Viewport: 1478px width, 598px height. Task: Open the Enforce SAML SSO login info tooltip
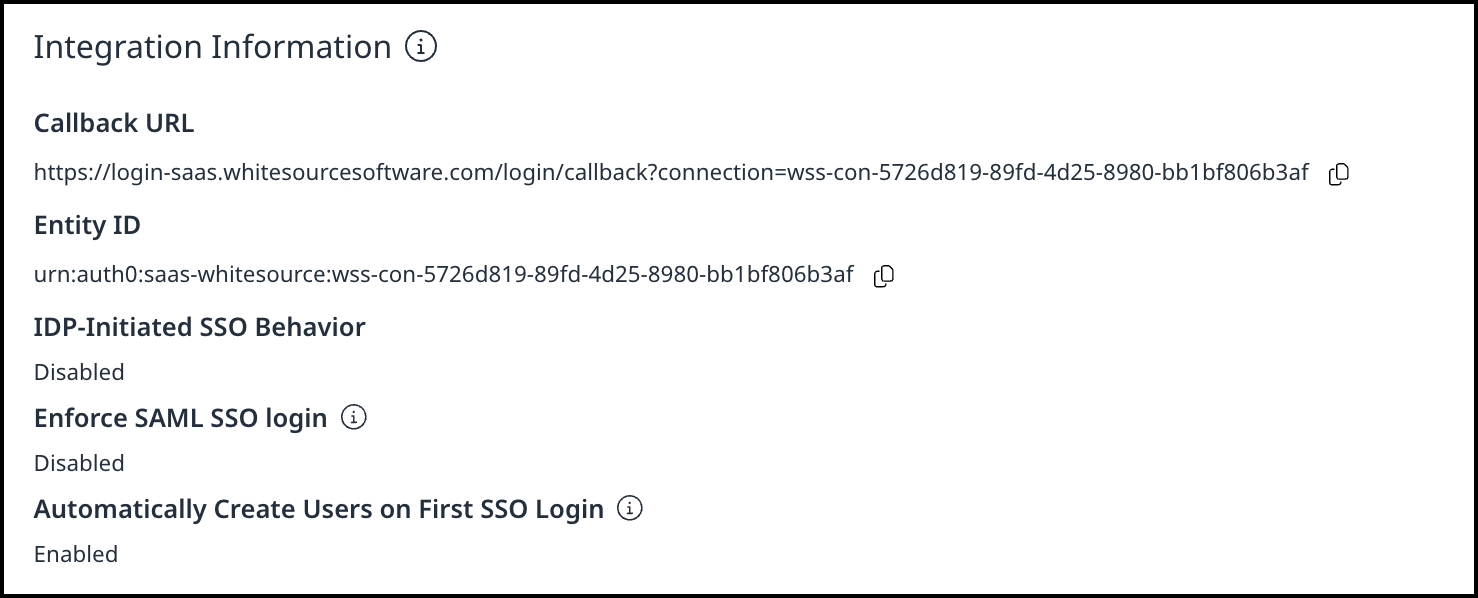coord(354,418)
